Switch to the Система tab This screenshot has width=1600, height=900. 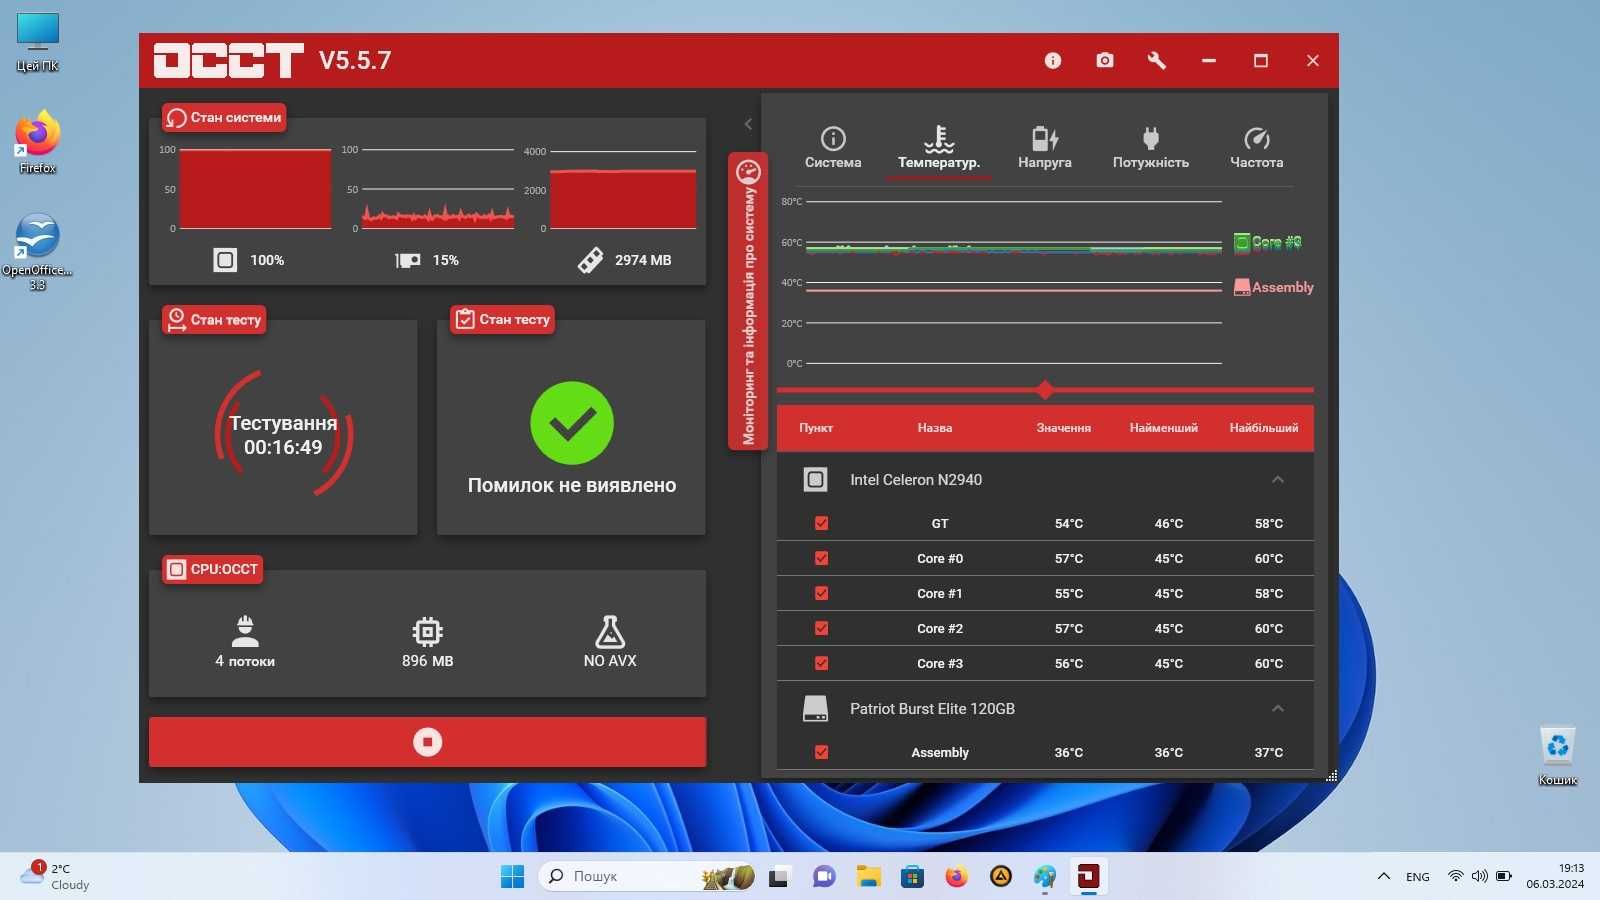point(833,147)
